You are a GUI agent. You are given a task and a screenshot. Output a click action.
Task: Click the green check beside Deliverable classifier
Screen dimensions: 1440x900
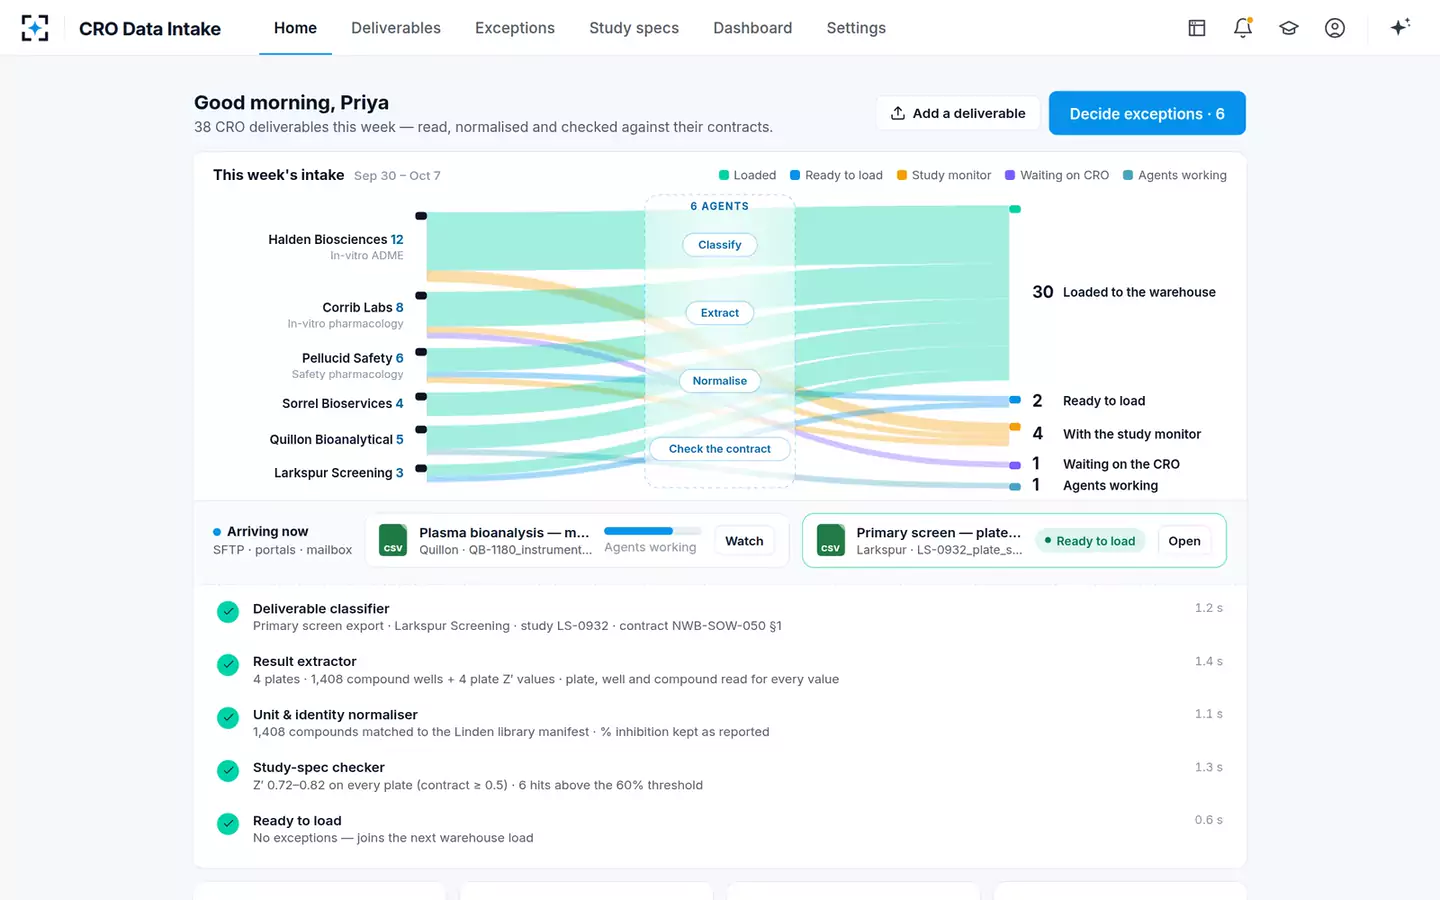coord(228,612)
